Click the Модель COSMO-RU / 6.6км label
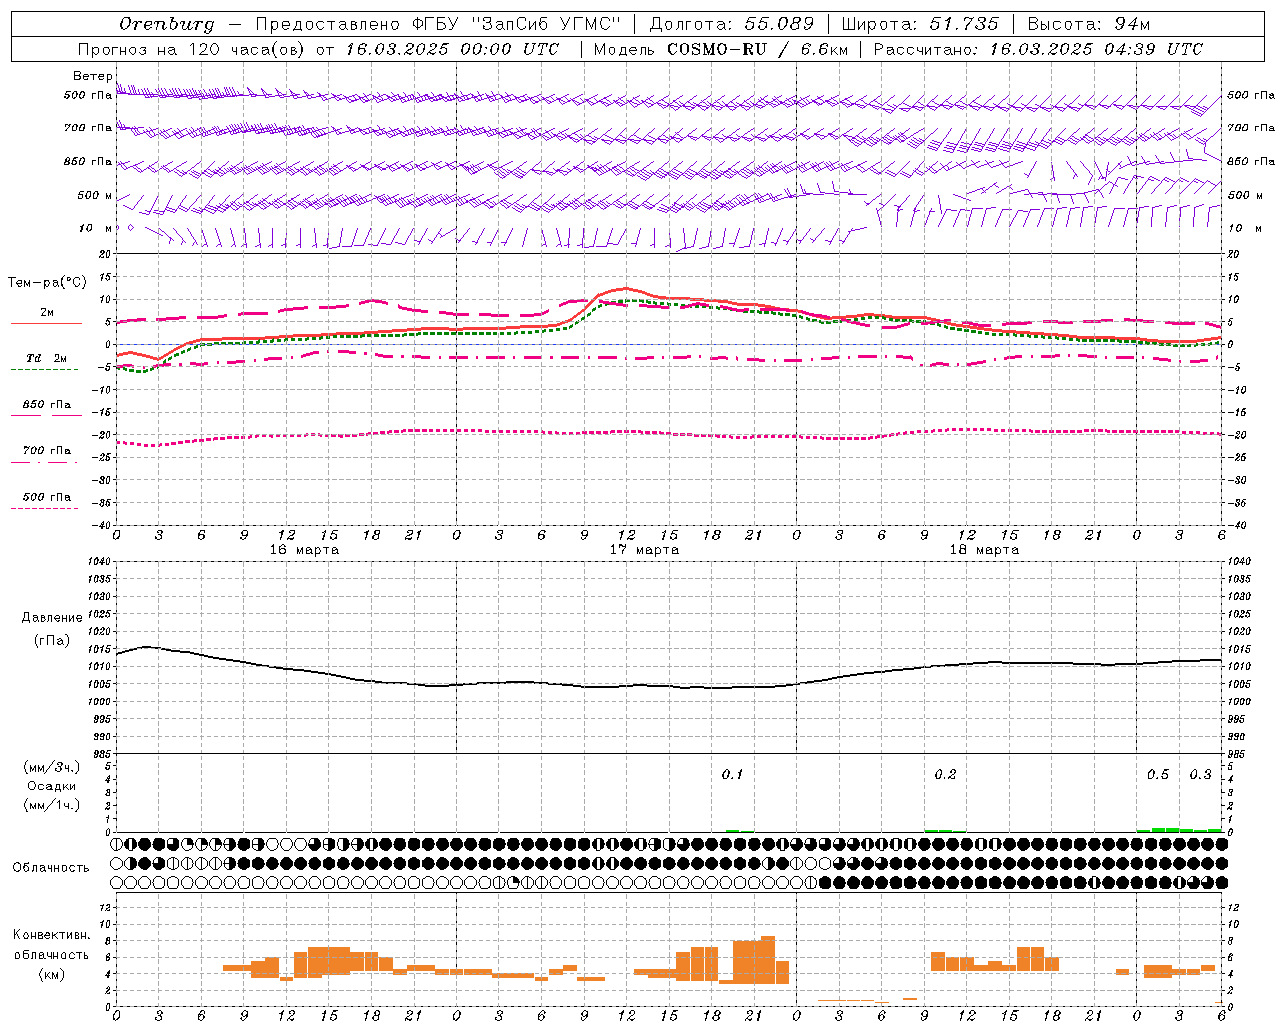The width and height of the screenshot is (1280, 1024). tap(721, 49)
